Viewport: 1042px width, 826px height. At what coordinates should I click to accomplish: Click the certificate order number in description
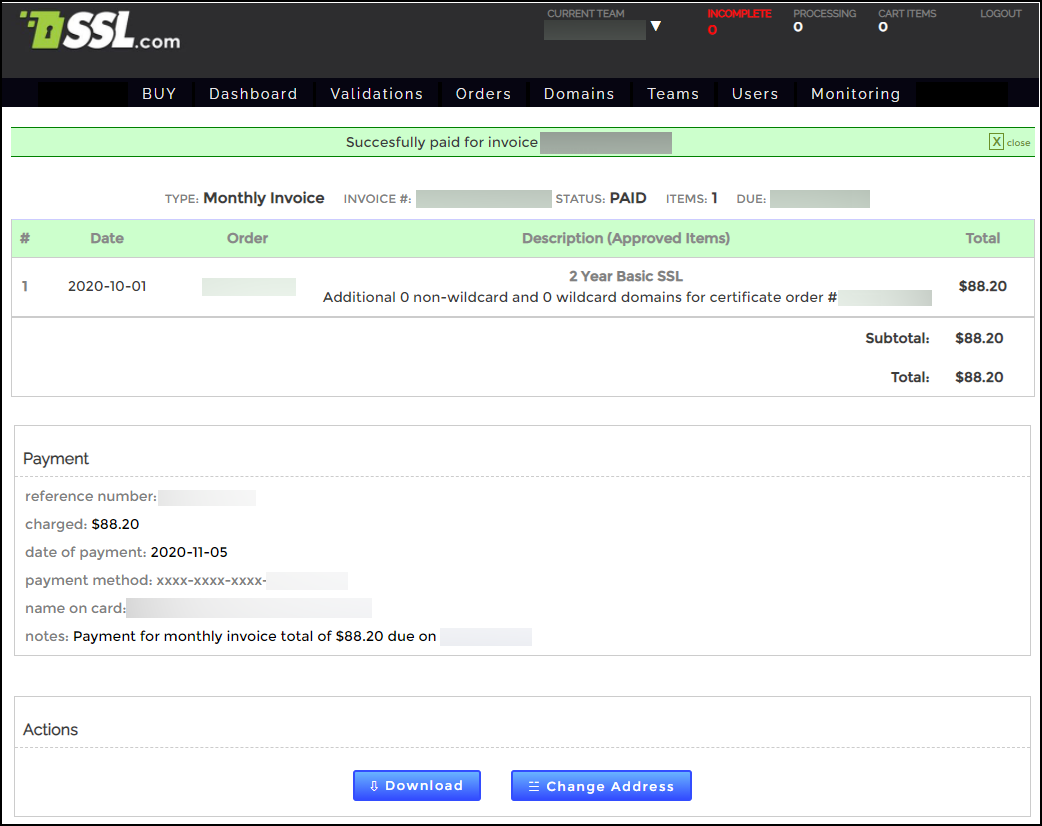(x=885, y=298)
